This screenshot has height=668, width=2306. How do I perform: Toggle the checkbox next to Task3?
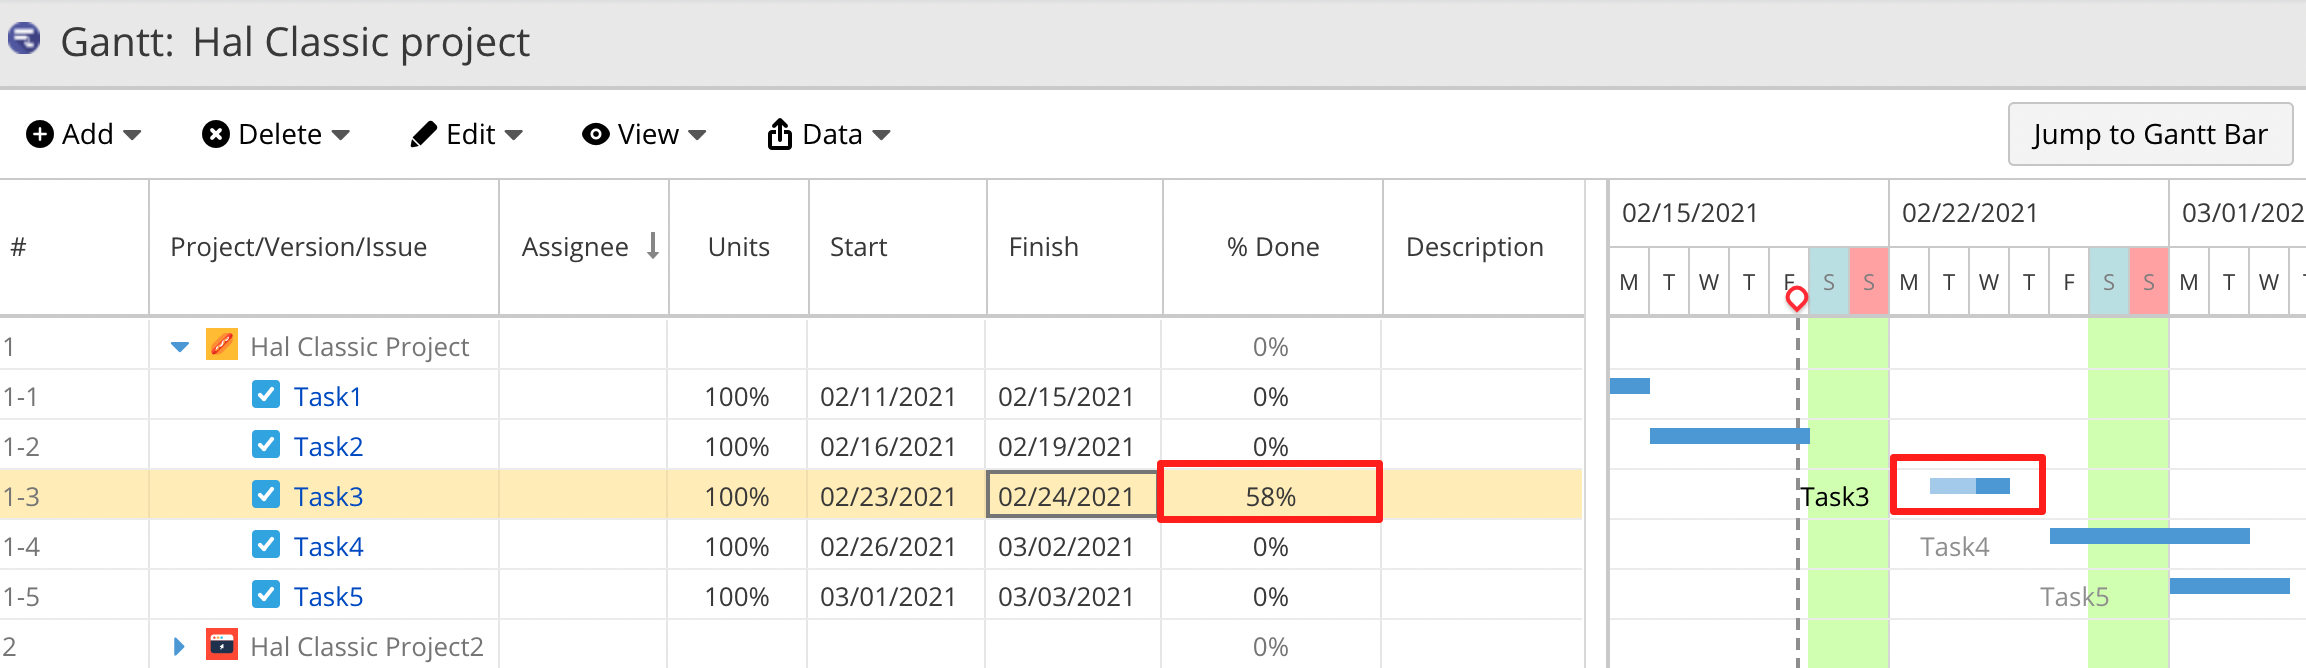(x=266, y=495)
